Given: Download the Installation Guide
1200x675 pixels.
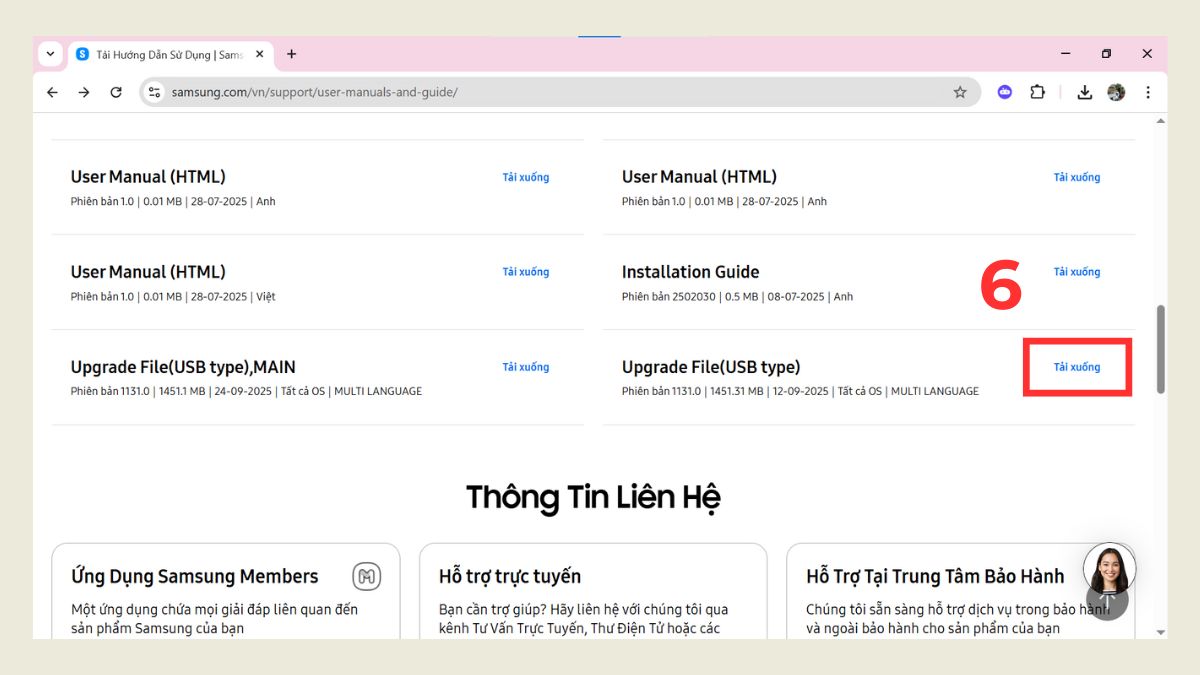Looking at the screenshot, I should point(1077,272).
